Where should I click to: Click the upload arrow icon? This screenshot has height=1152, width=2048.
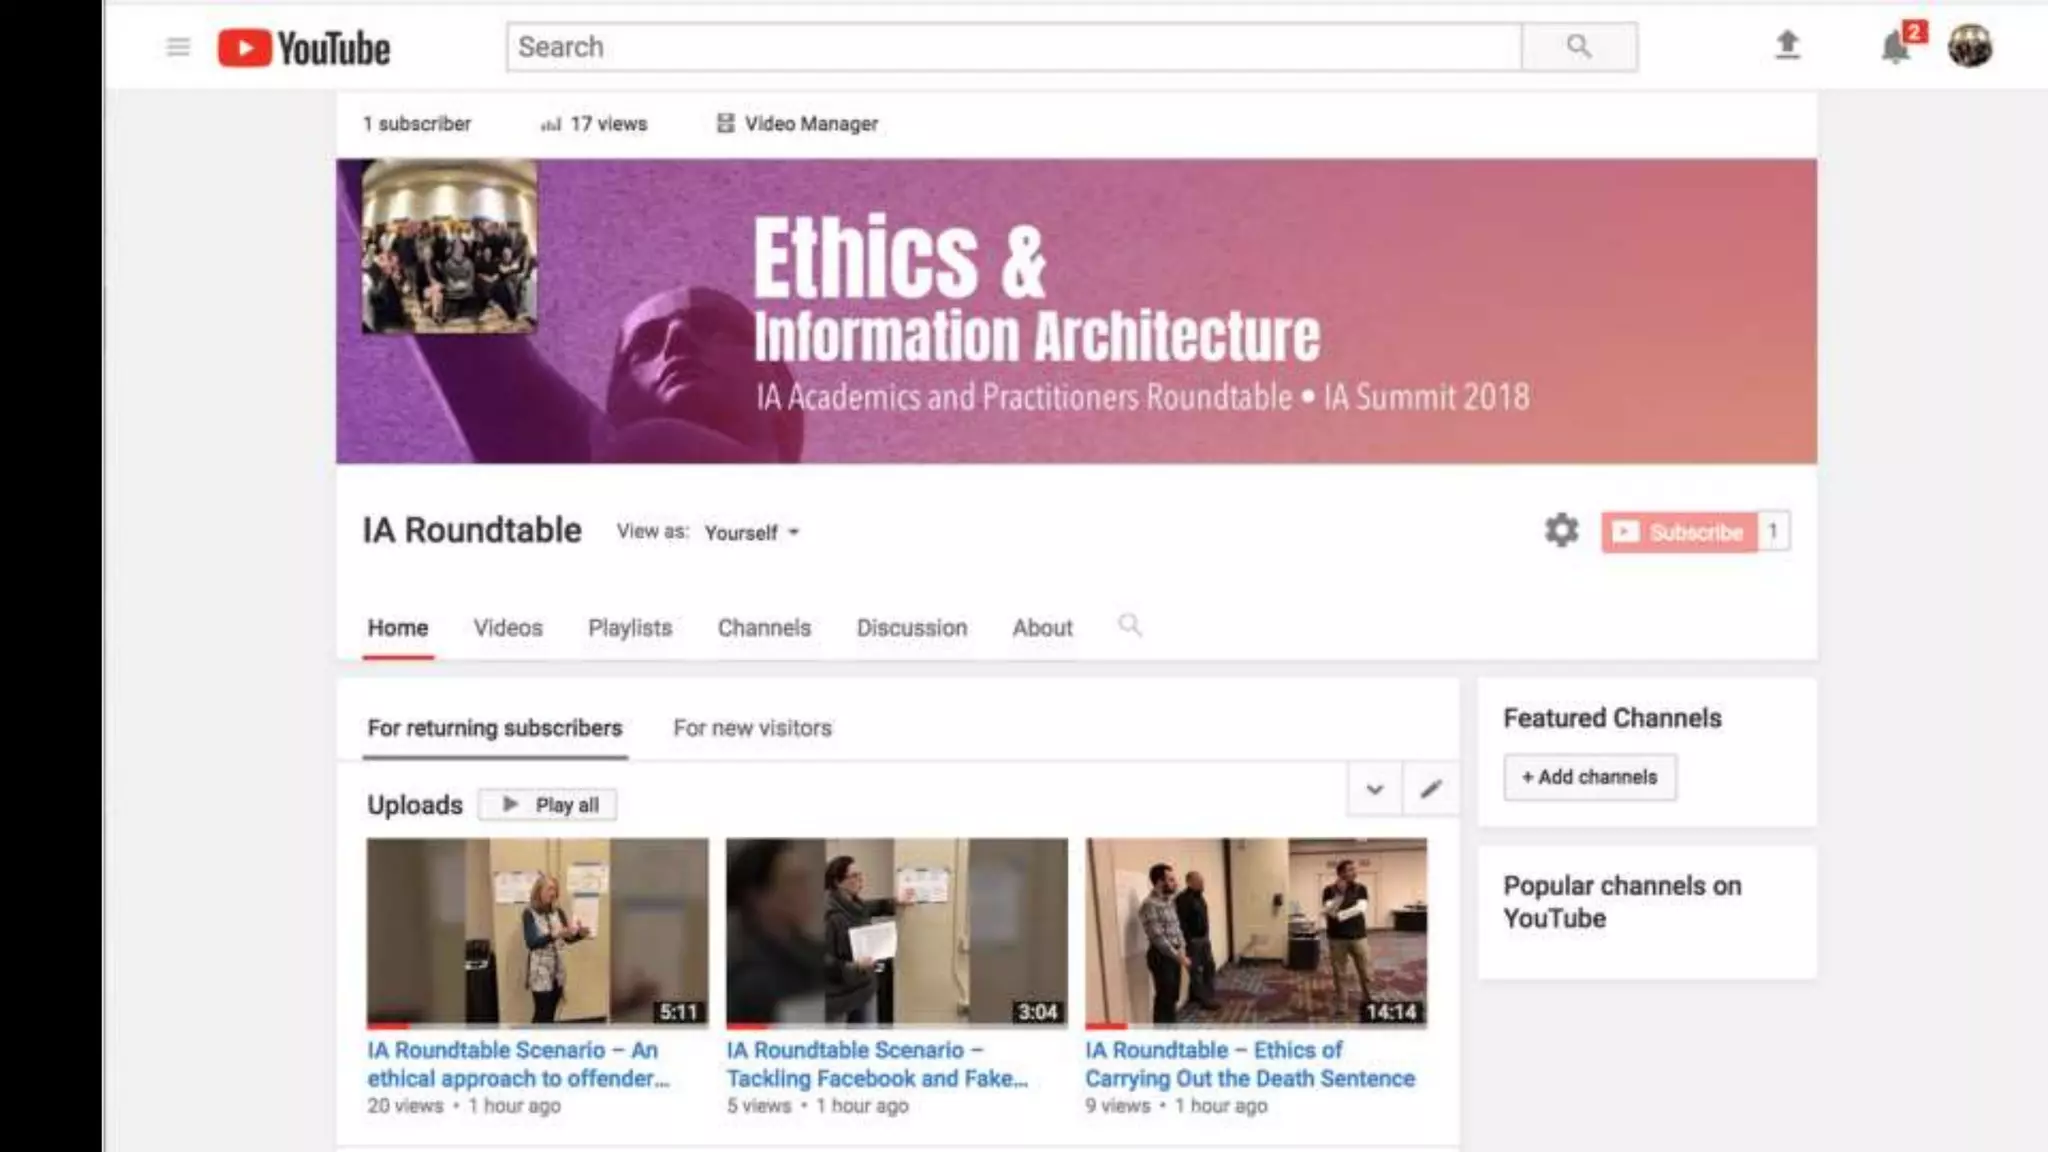coord(1788,45)
